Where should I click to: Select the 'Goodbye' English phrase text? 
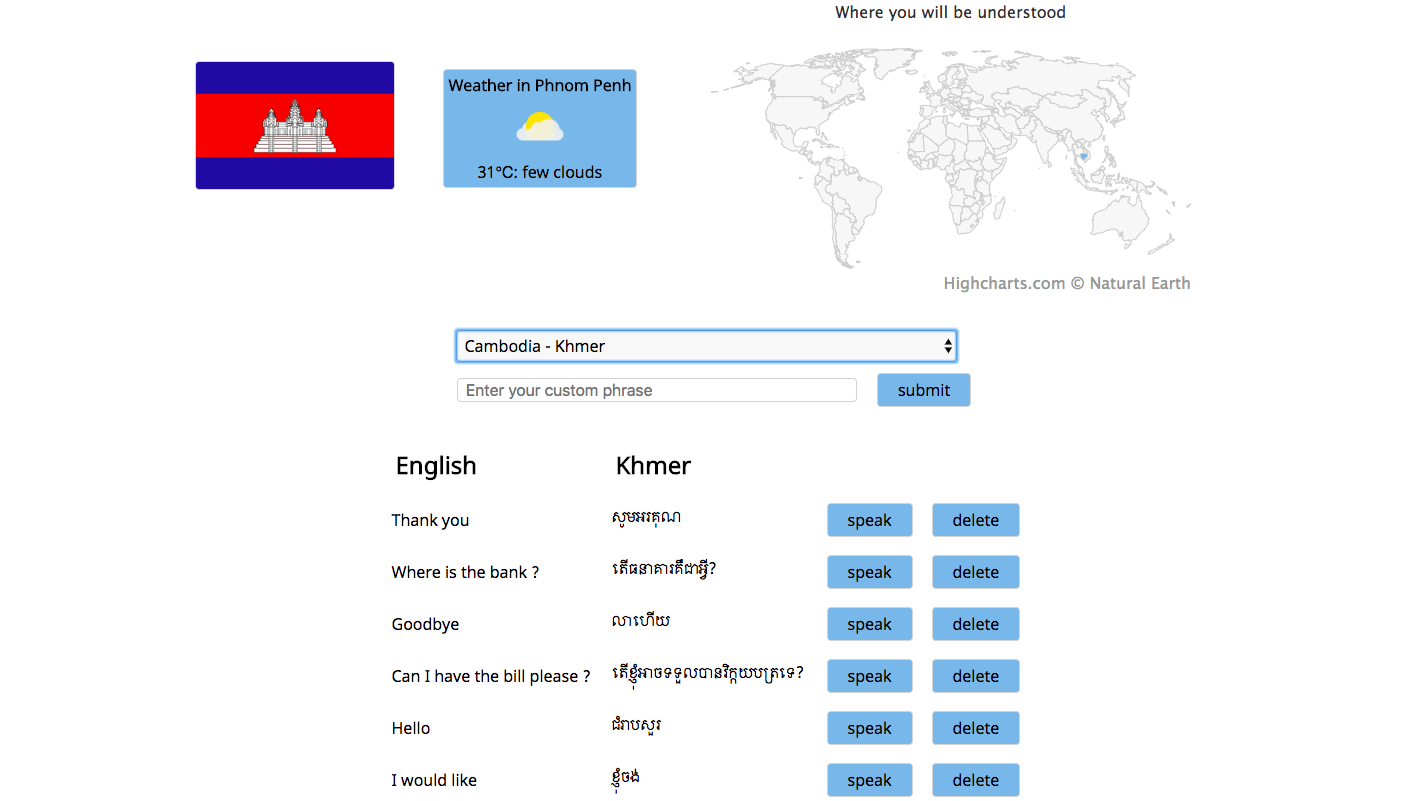pyautogui.click(x=425, y=624)
